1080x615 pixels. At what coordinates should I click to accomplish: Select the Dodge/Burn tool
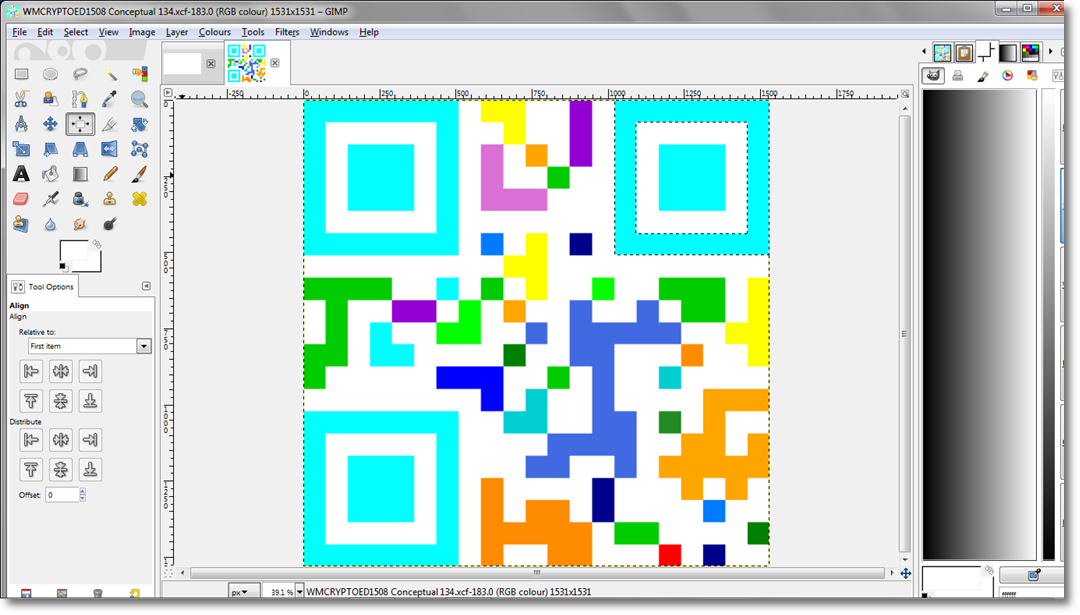click(110, 224)
